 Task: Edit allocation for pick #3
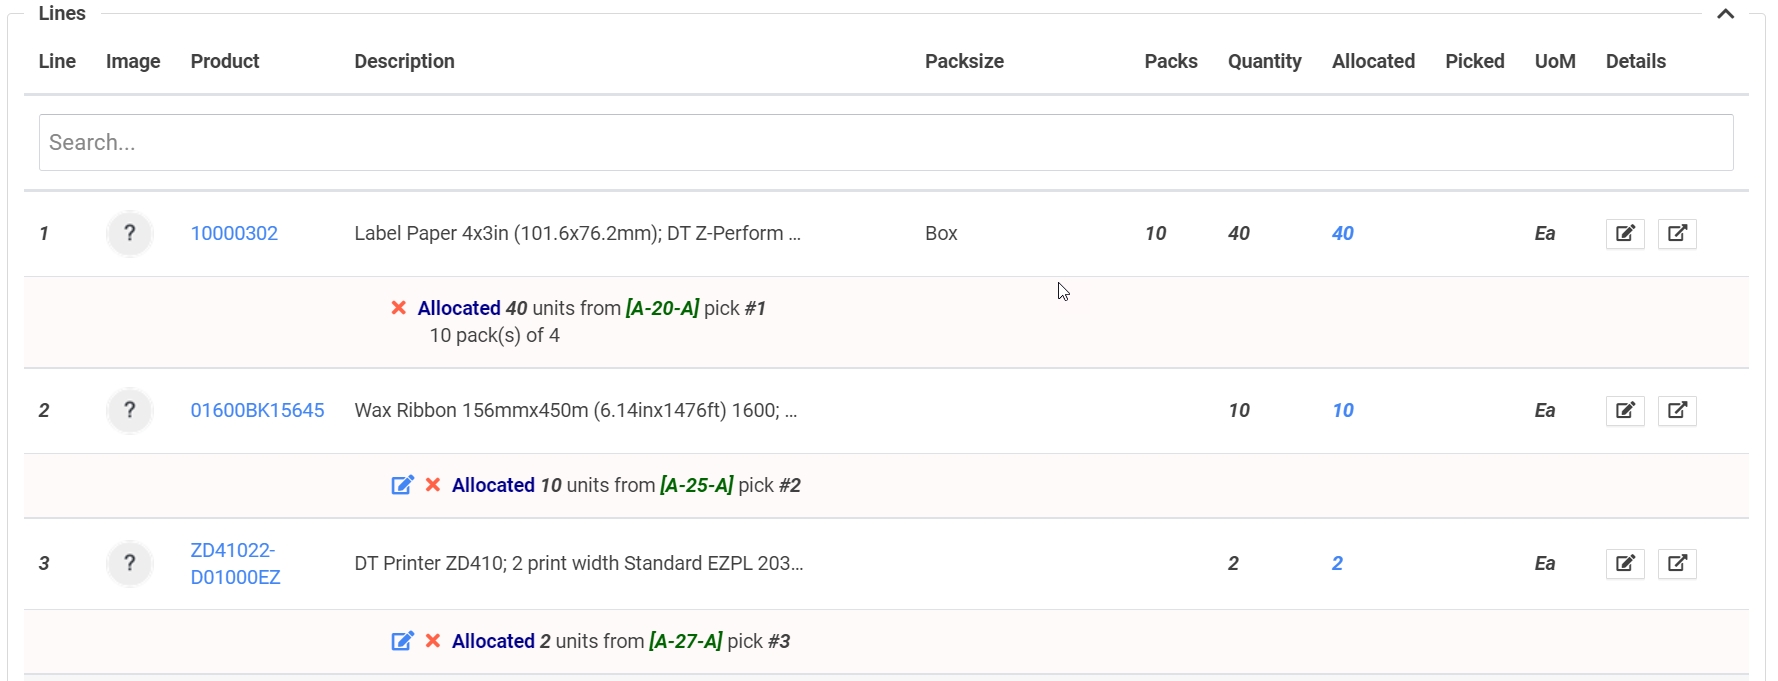pyautogui.click(x=402, y=641)
